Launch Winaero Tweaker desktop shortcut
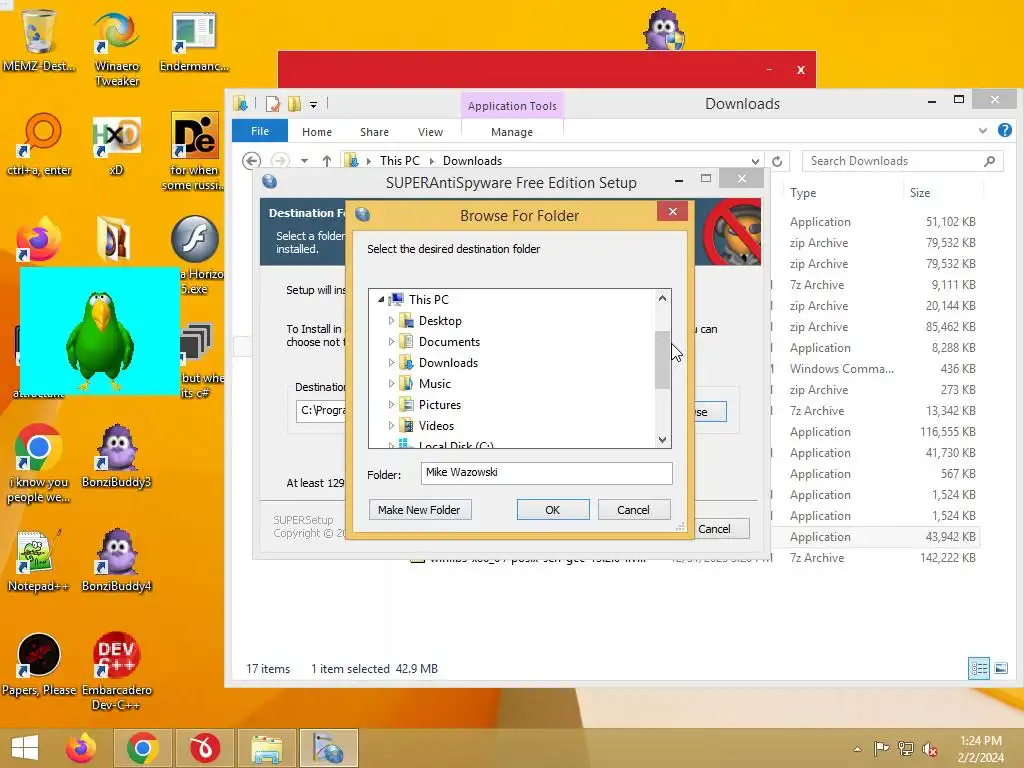1024x768 pixels. tap(116, 49)
